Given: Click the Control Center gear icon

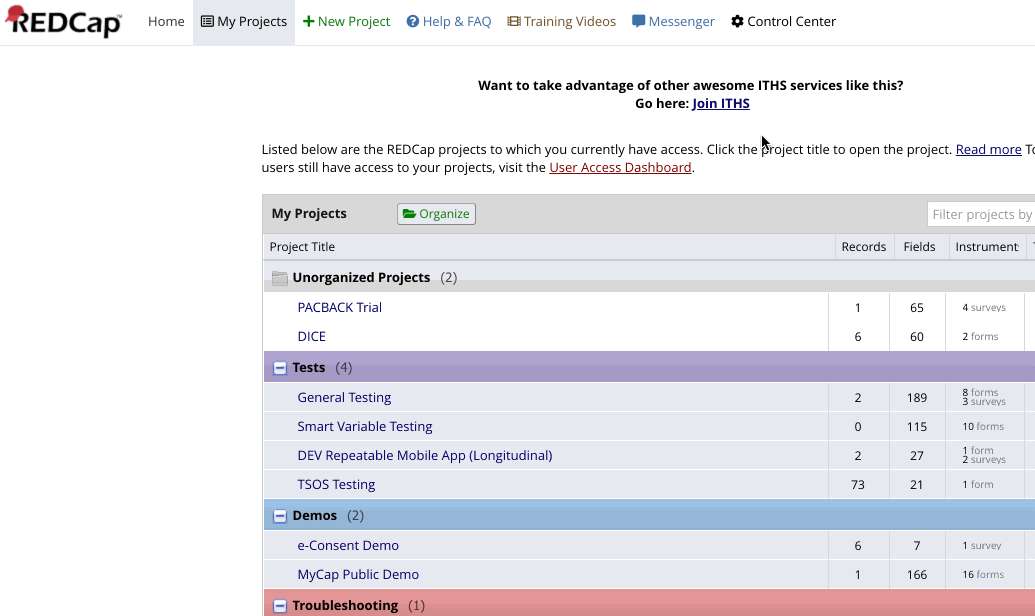Looking at the screenshot, I should [737, 21].
